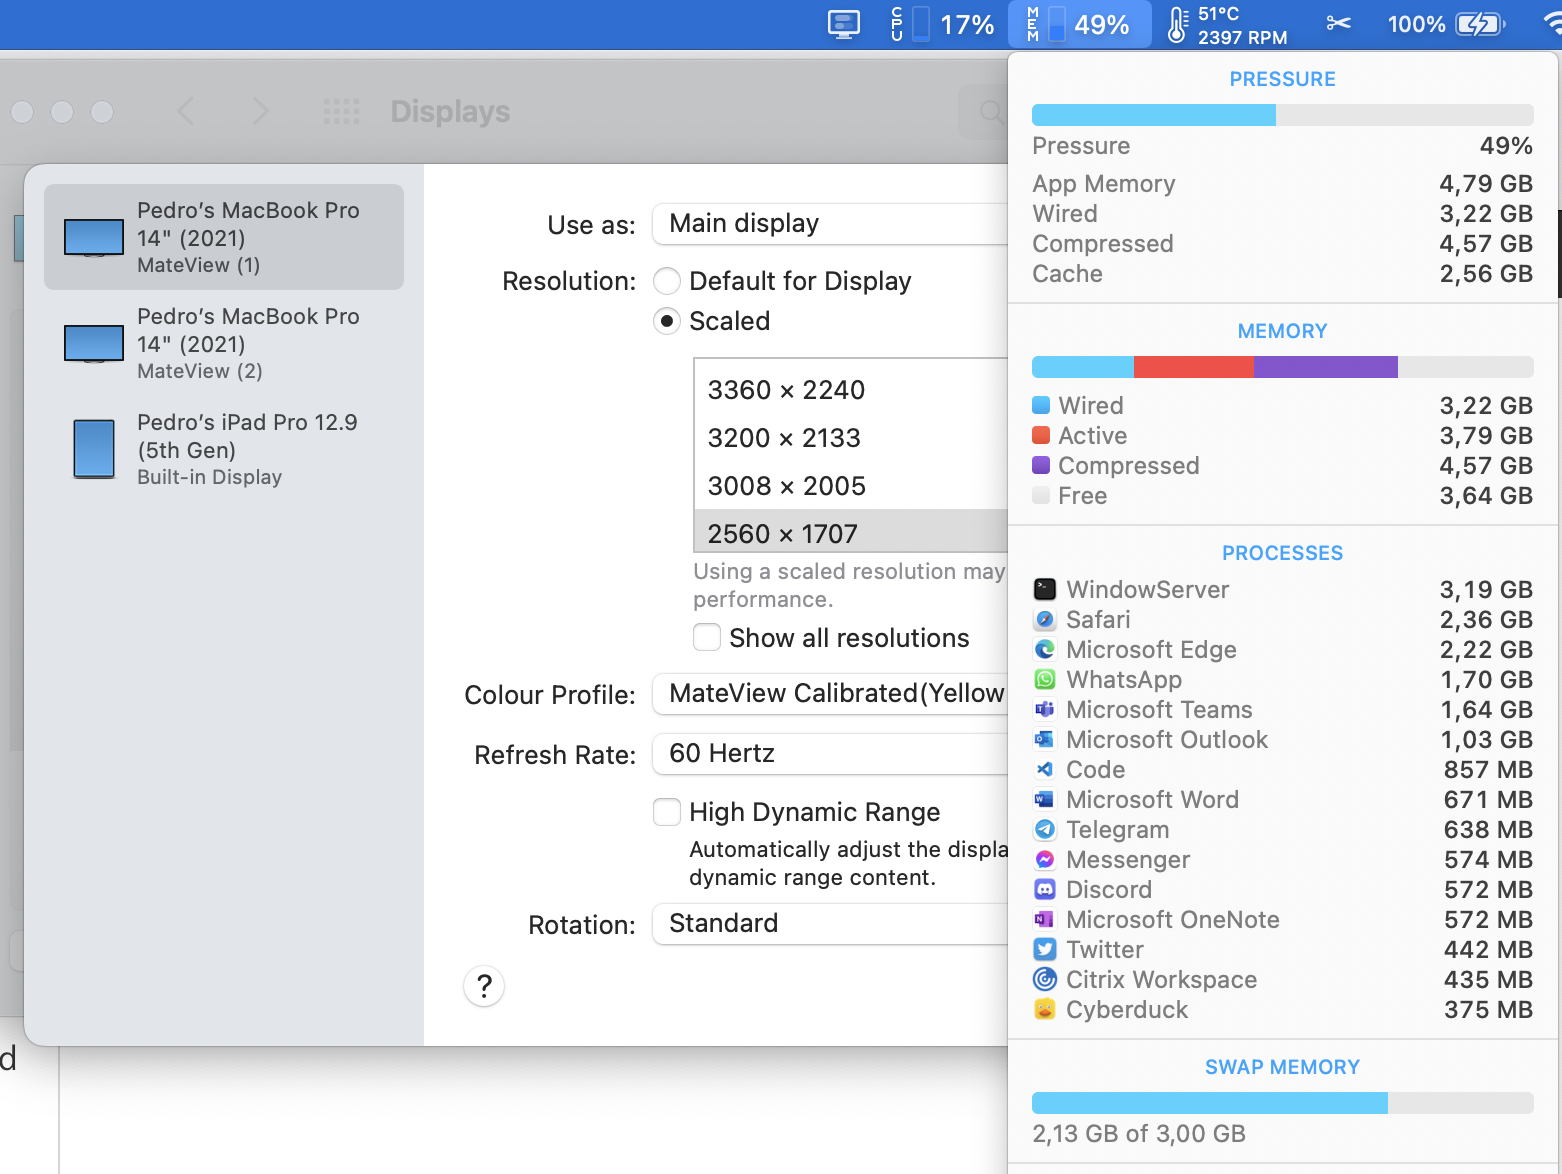Click the Code process icon
Screen dimensions: 1562x1174
coord(1045,769)
